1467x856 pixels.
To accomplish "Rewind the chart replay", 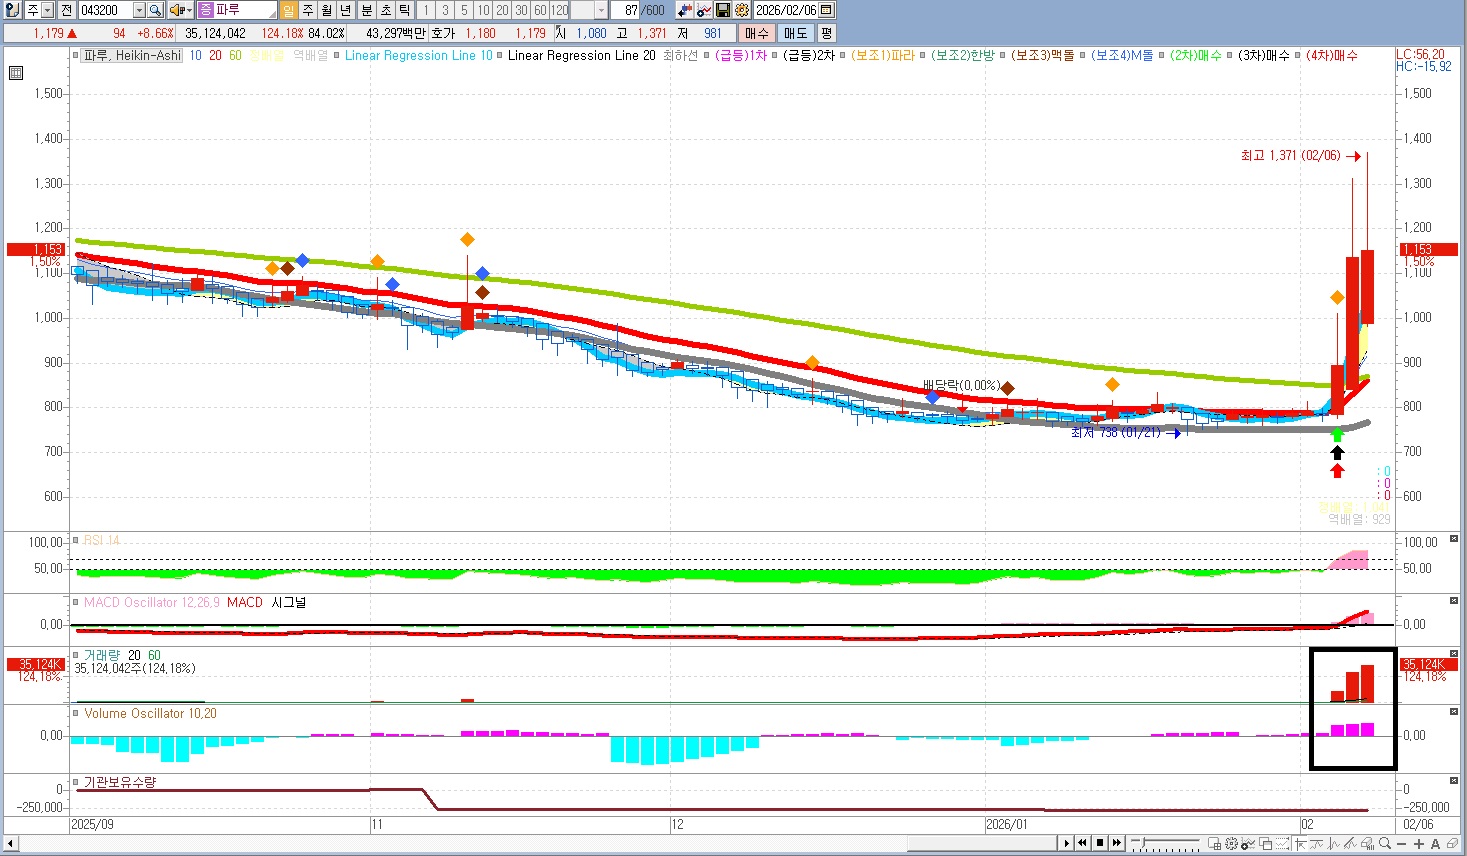I will coord(1082,843).
